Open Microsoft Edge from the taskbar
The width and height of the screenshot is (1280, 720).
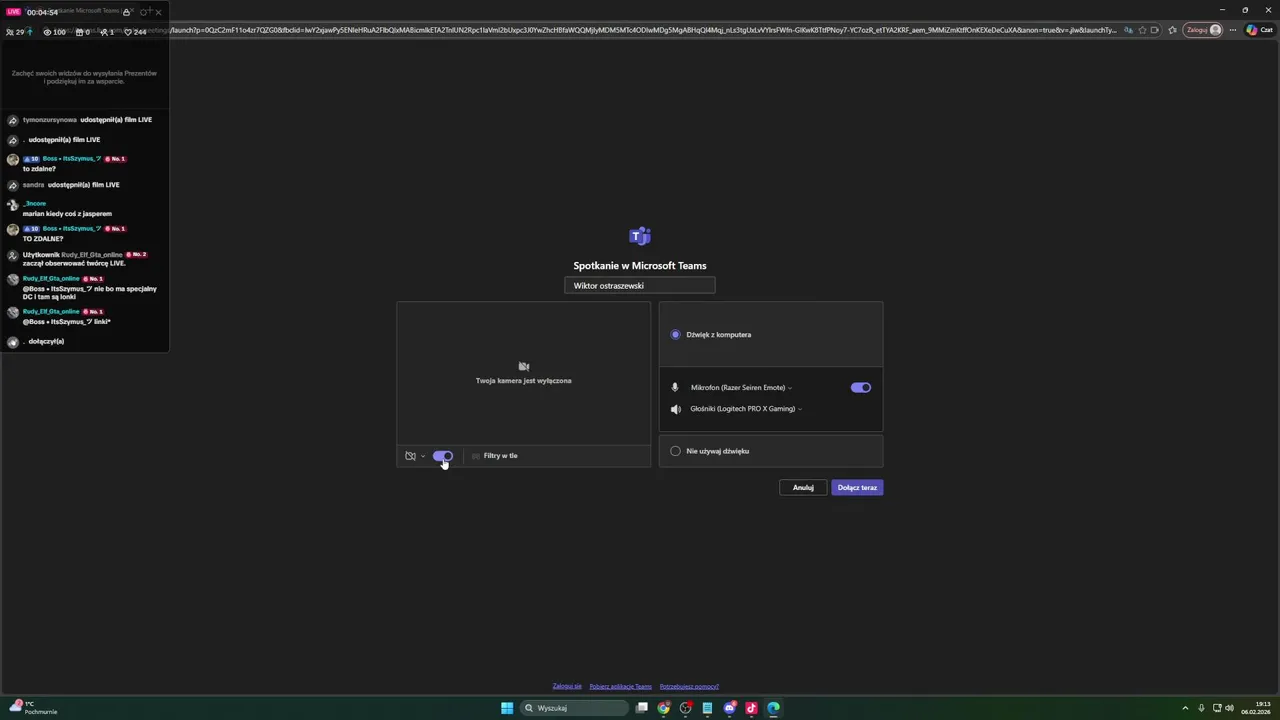coord(774,708)
